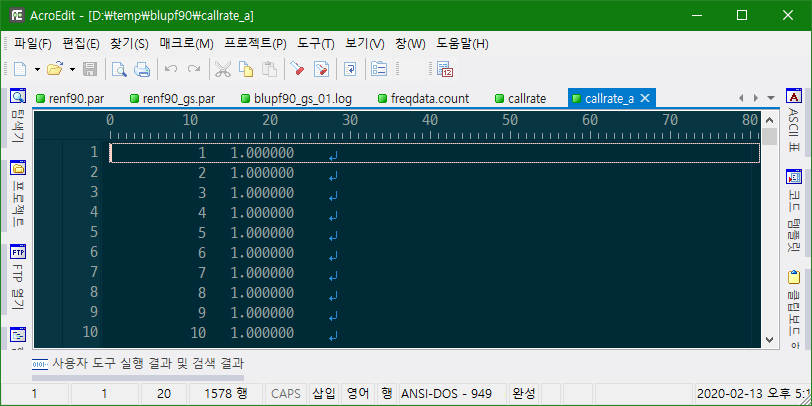Click line number 10 in gutter
Image resolution: width=812 pixels, height=406 pixels.
(x=90, y=332)
